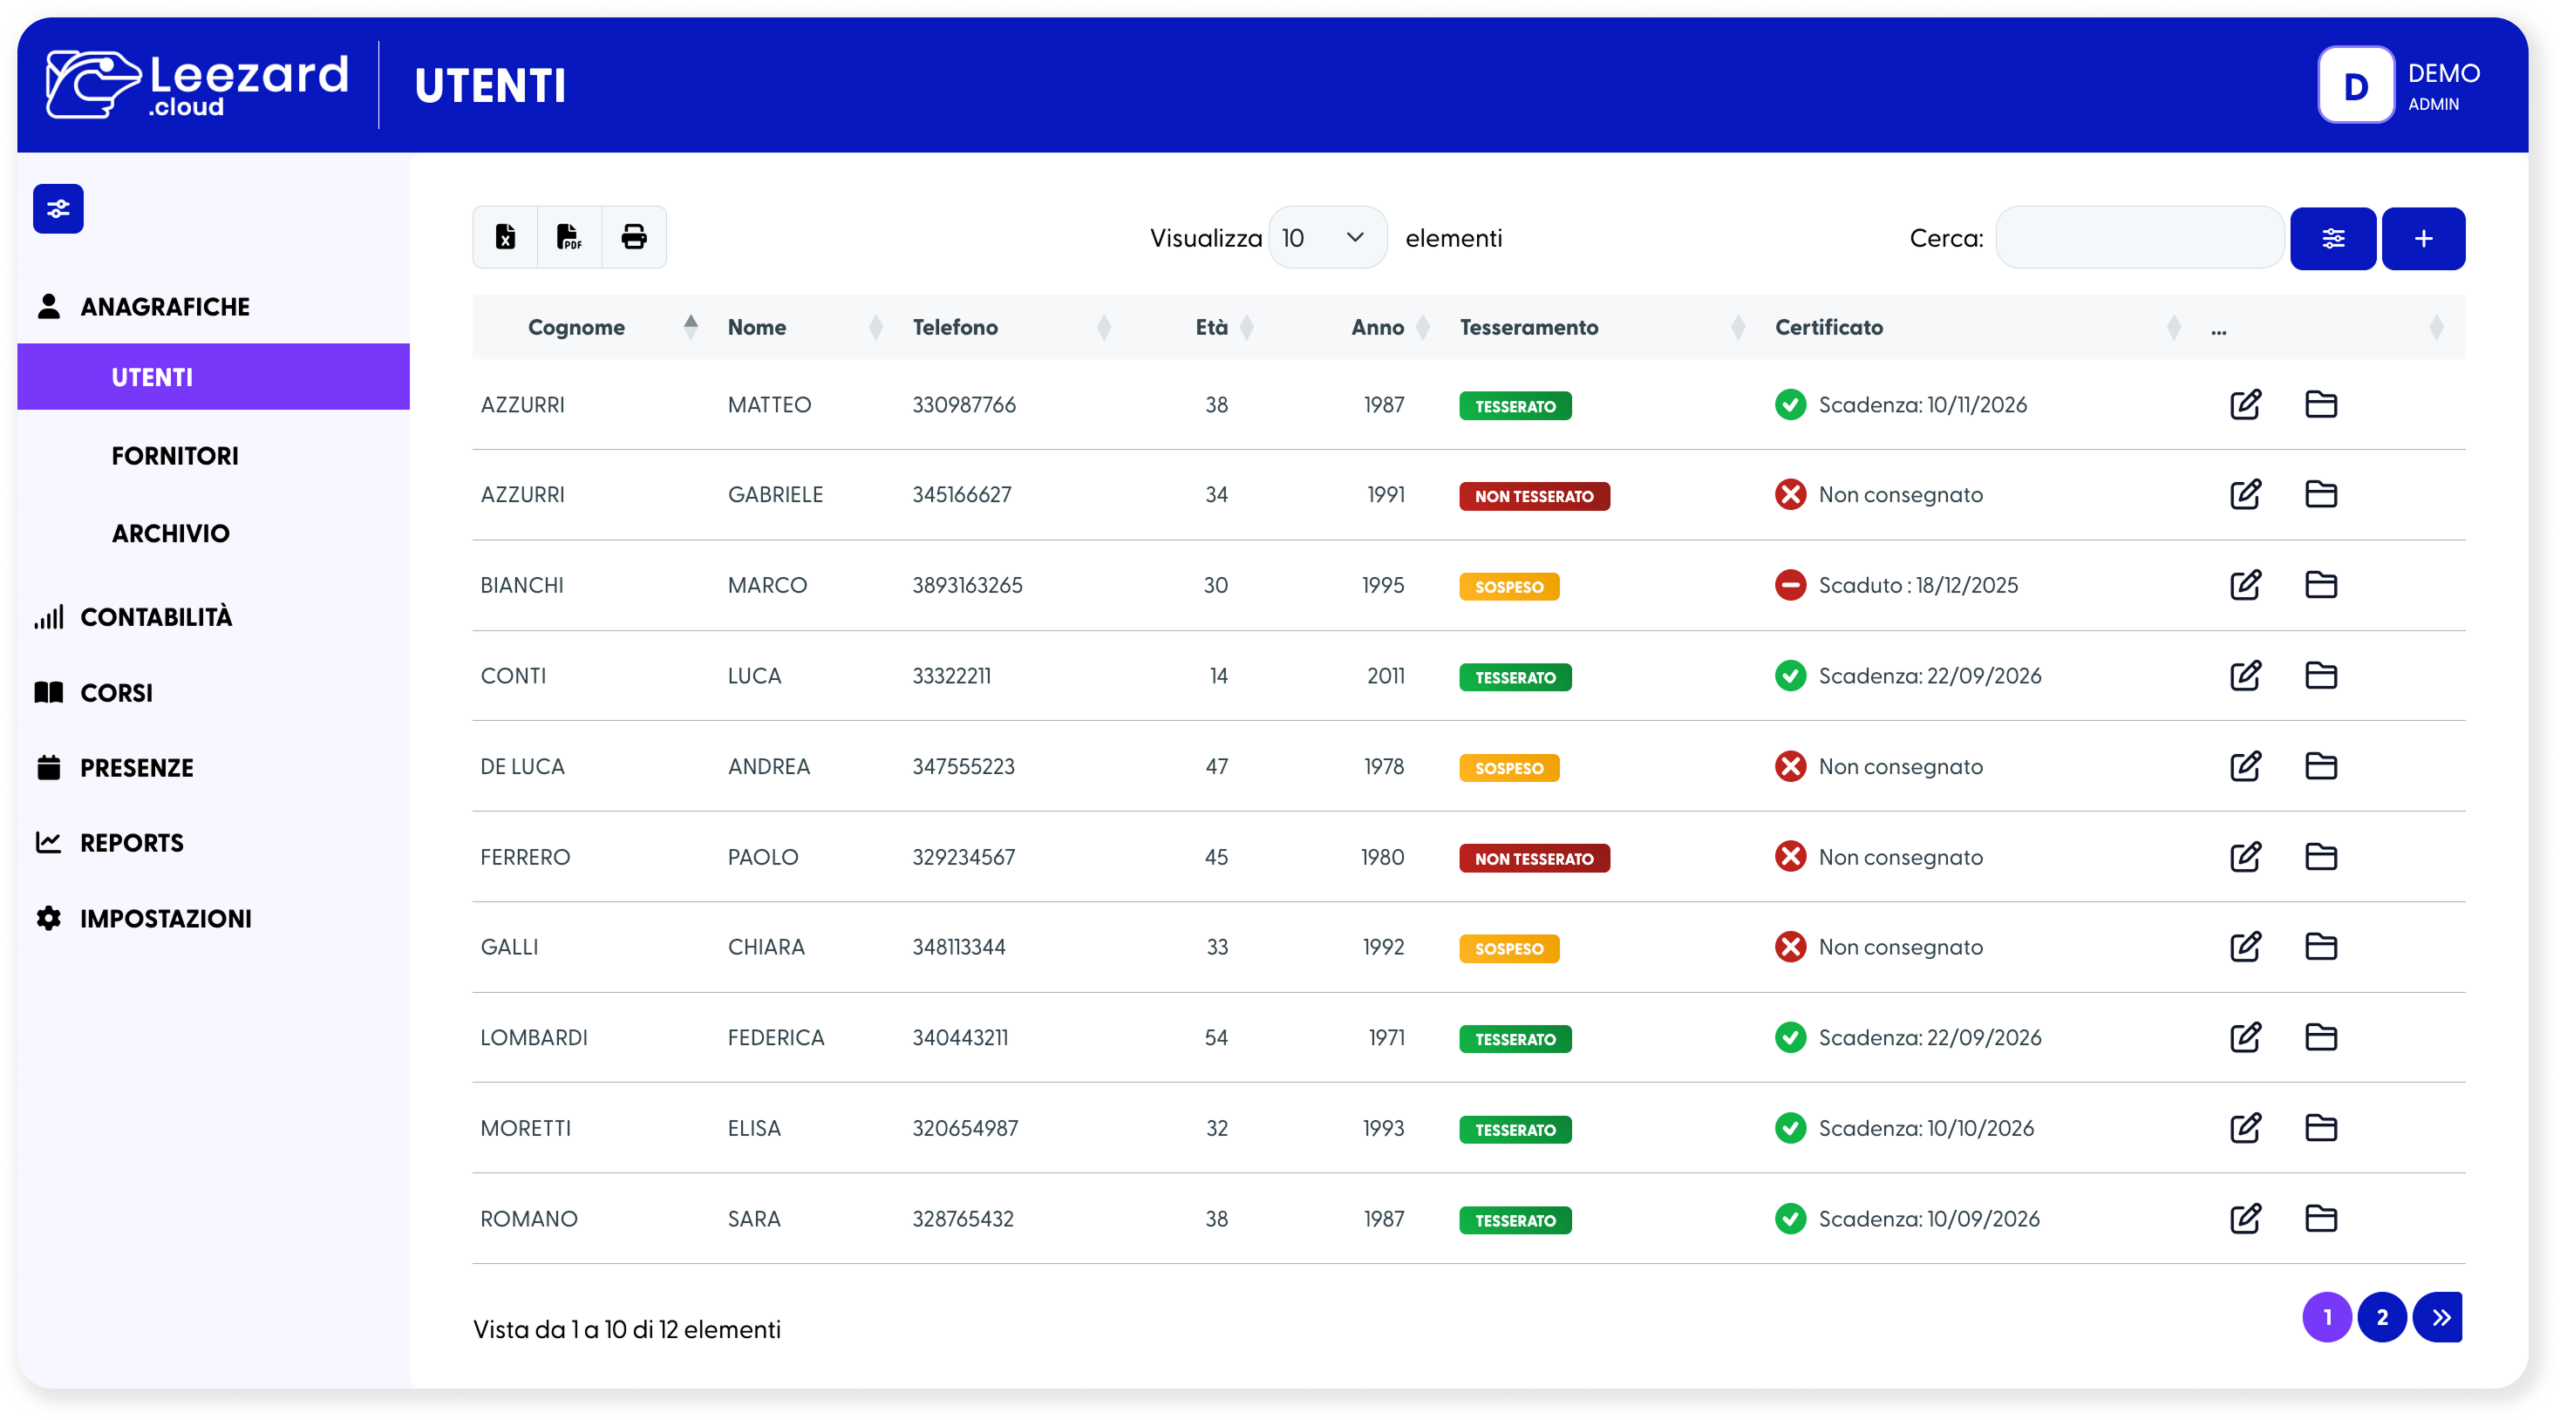Open the folder for LOMBARDI FEDERICA
Image resolution: width=2560 pixels, height=1420 pixels.
[2320, 1037]
